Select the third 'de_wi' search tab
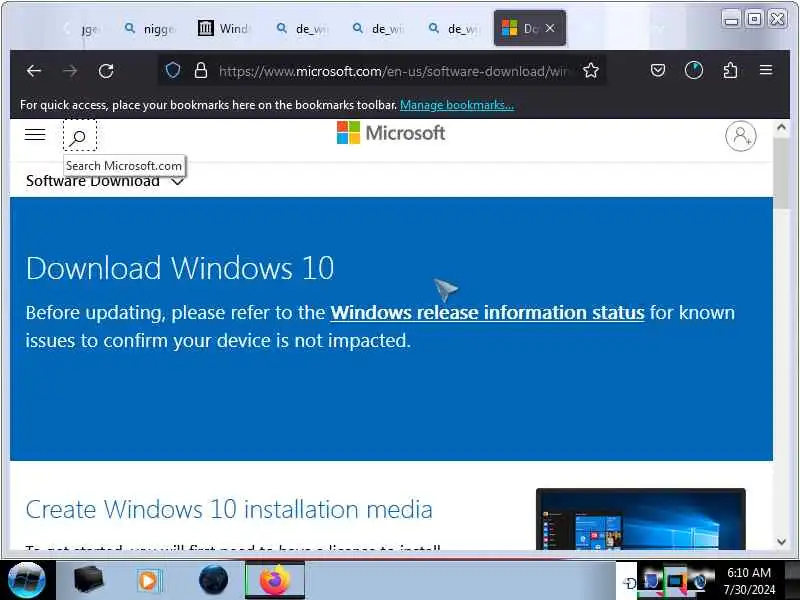800x600 pixels. pyautogui.click(x=455, y=29)
